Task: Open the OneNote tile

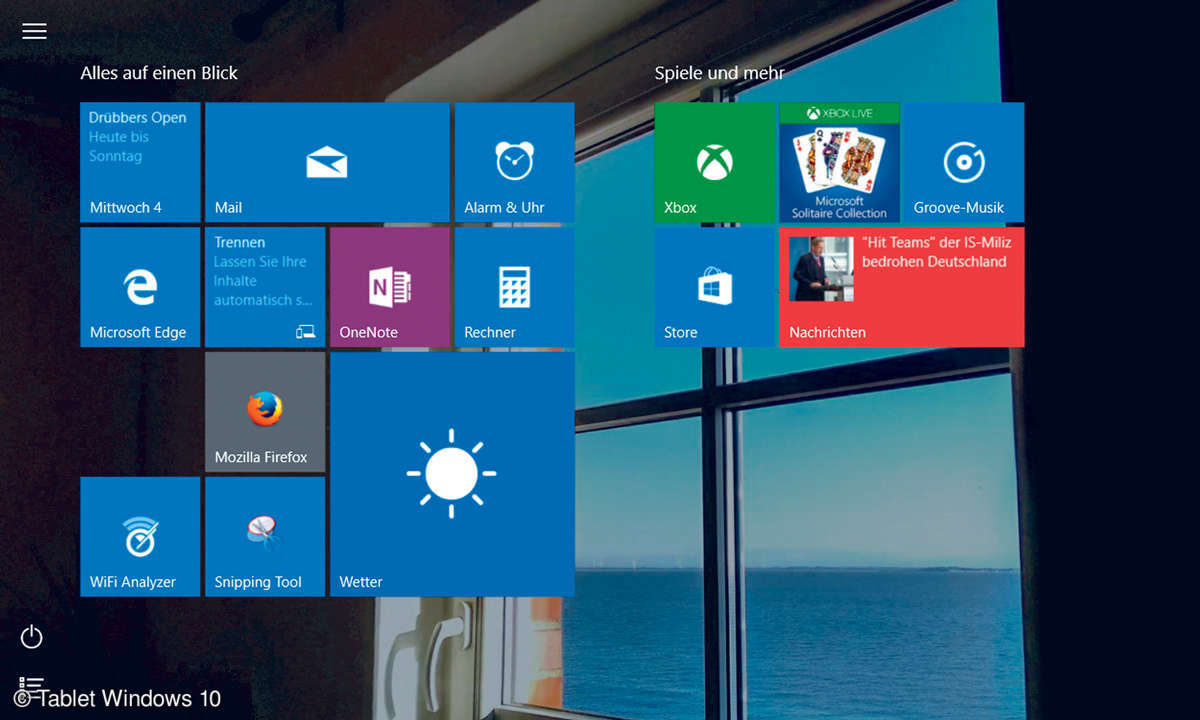Action: [x=390, y=287]
